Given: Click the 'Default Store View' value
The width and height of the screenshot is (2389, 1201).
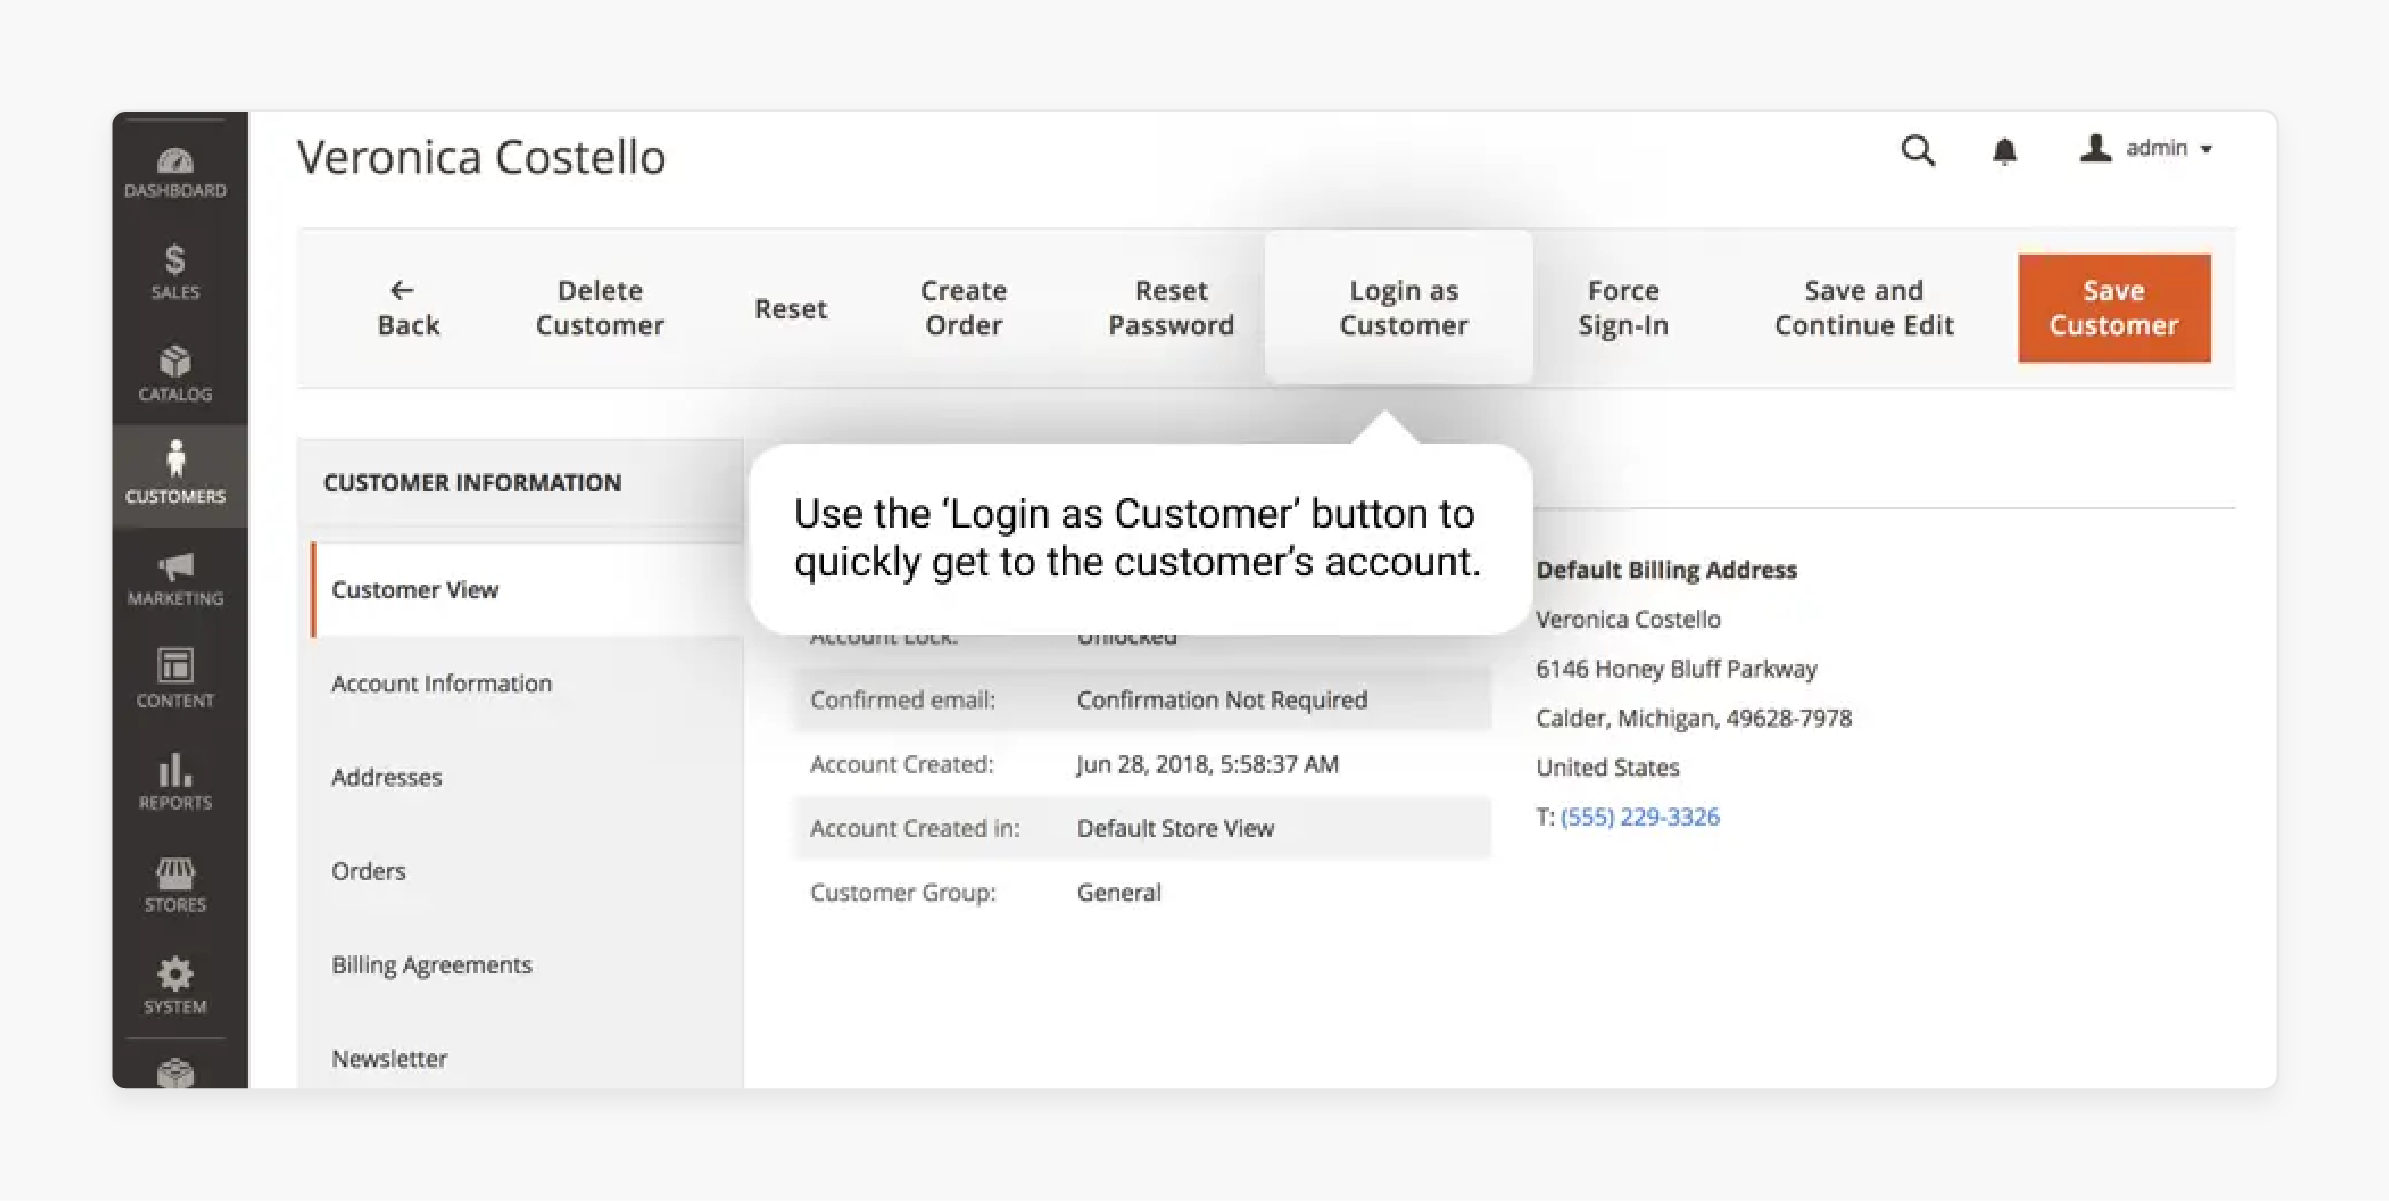Looking at the screenshot, I should 1175,828.
